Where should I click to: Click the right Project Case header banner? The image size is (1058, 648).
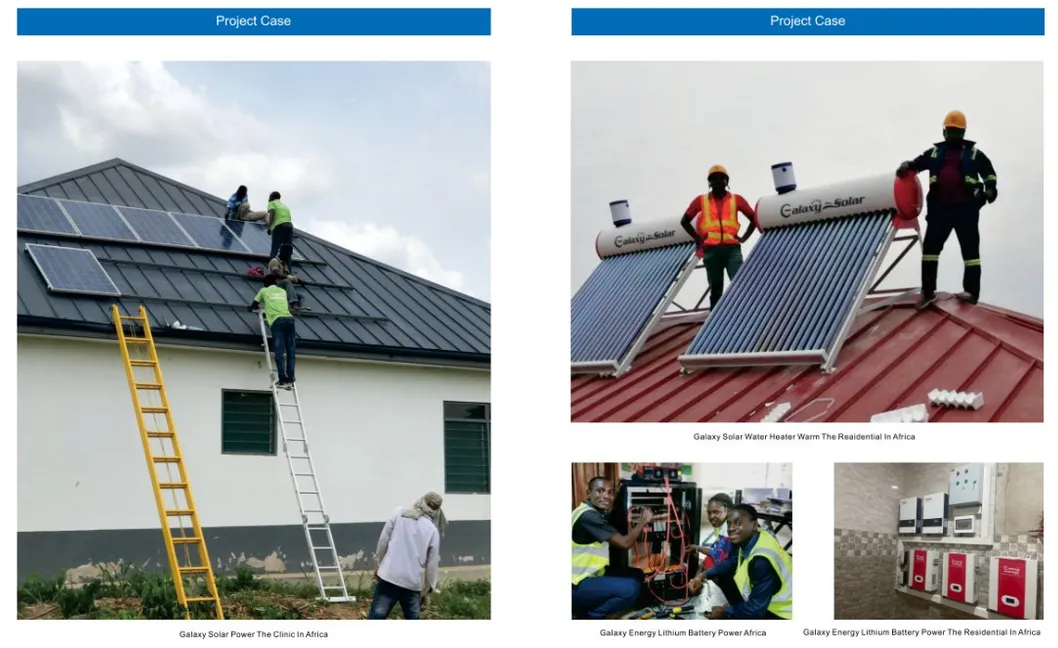coord(808,22)
